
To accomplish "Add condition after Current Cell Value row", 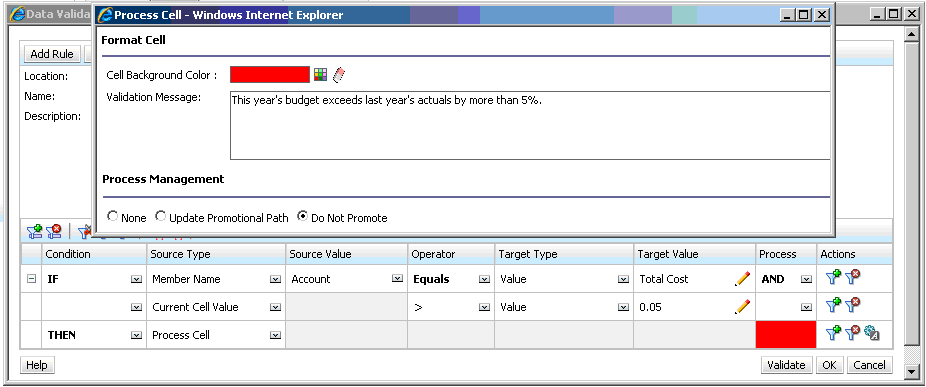I will (833, 305).
